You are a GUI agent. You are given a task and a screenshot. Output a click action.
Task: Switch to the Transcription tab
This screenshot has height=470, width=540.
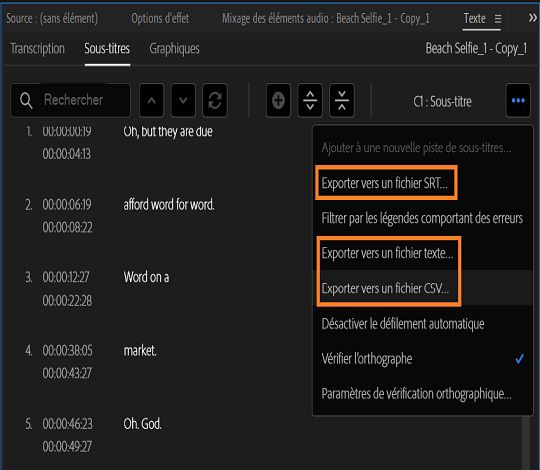(38, 49)
